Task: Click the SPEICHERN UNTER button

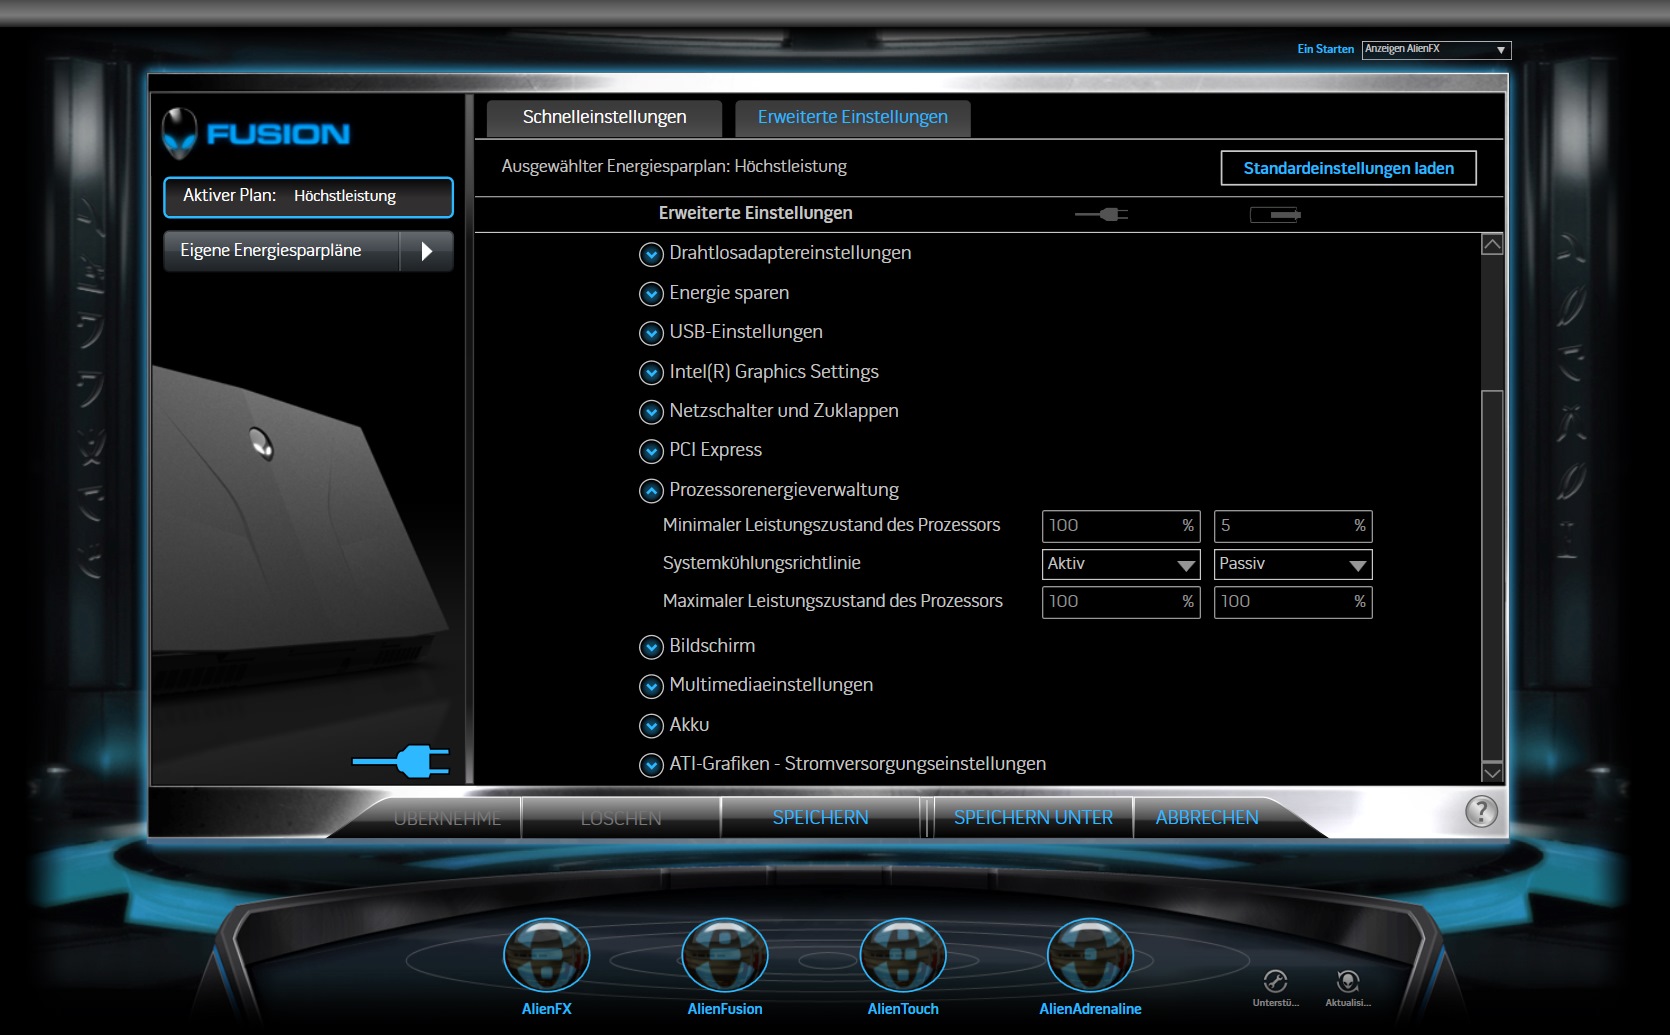Action: pos(1033,818)
